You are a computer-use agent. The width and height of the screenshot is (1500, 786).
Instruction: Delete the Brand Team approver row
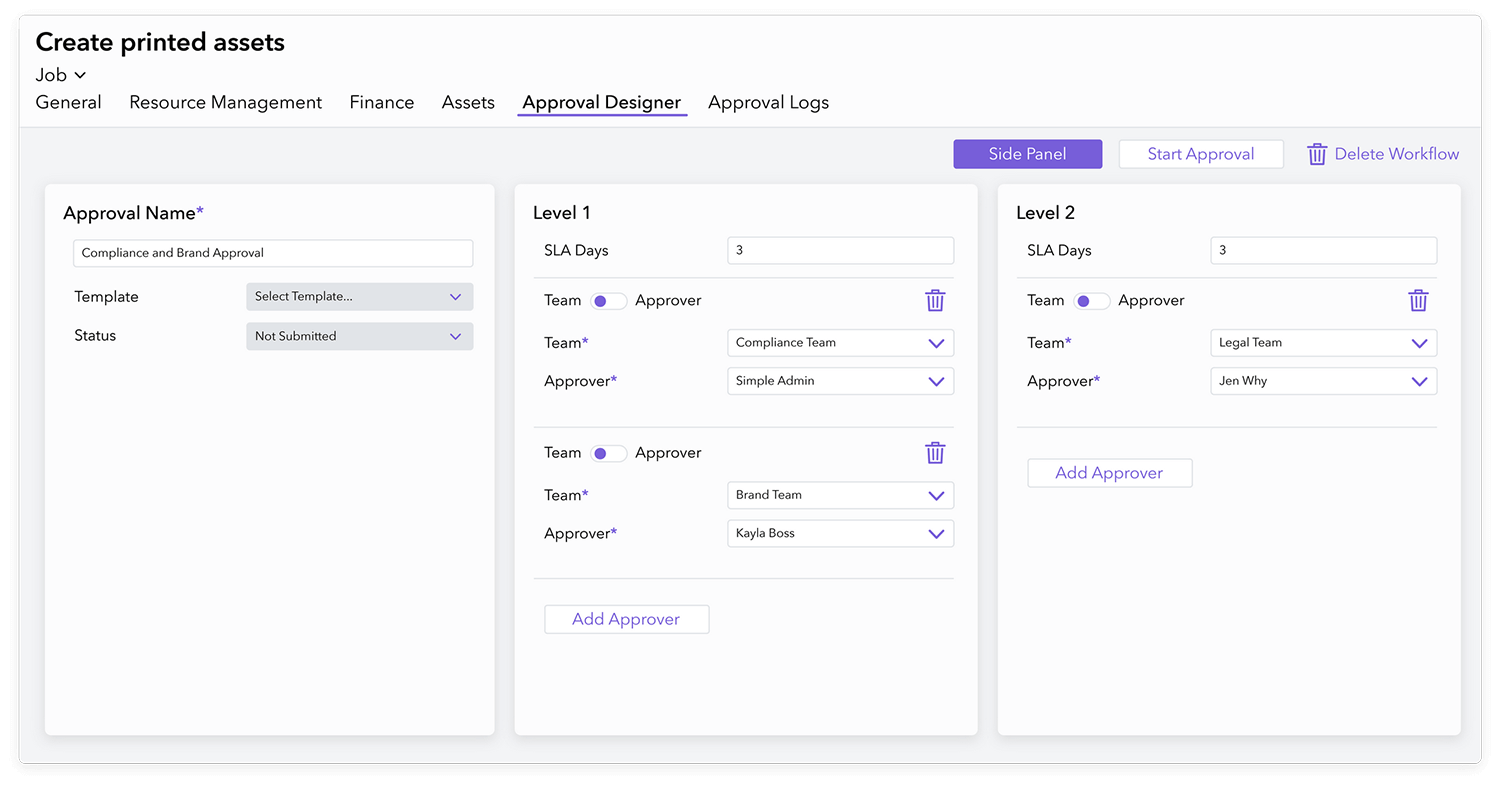coord(935,453)
